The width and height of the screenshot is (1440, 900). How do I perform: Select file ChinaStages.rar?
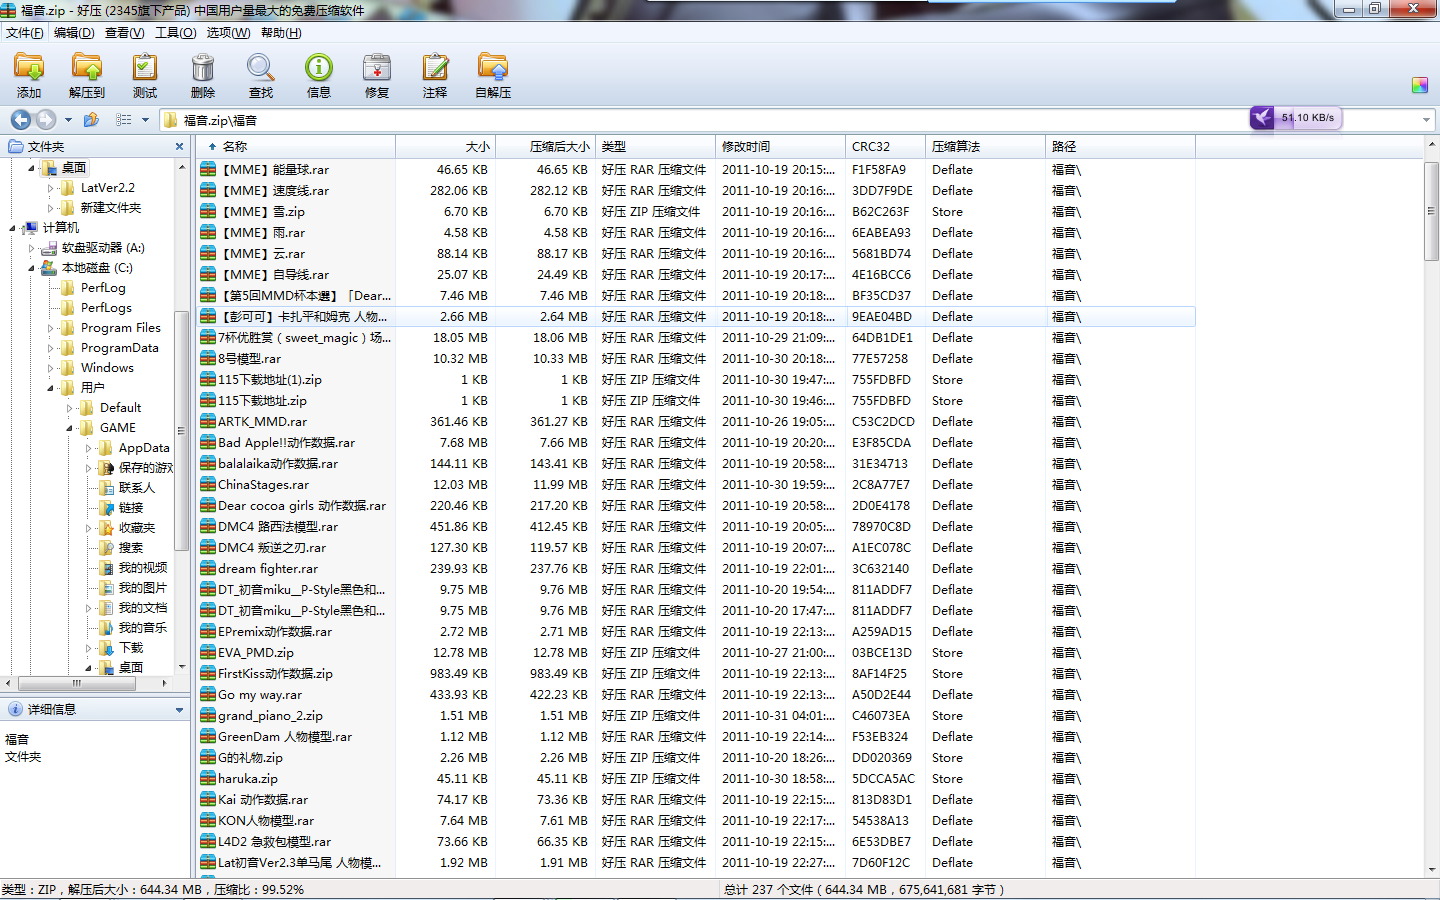tap(263, 485)
